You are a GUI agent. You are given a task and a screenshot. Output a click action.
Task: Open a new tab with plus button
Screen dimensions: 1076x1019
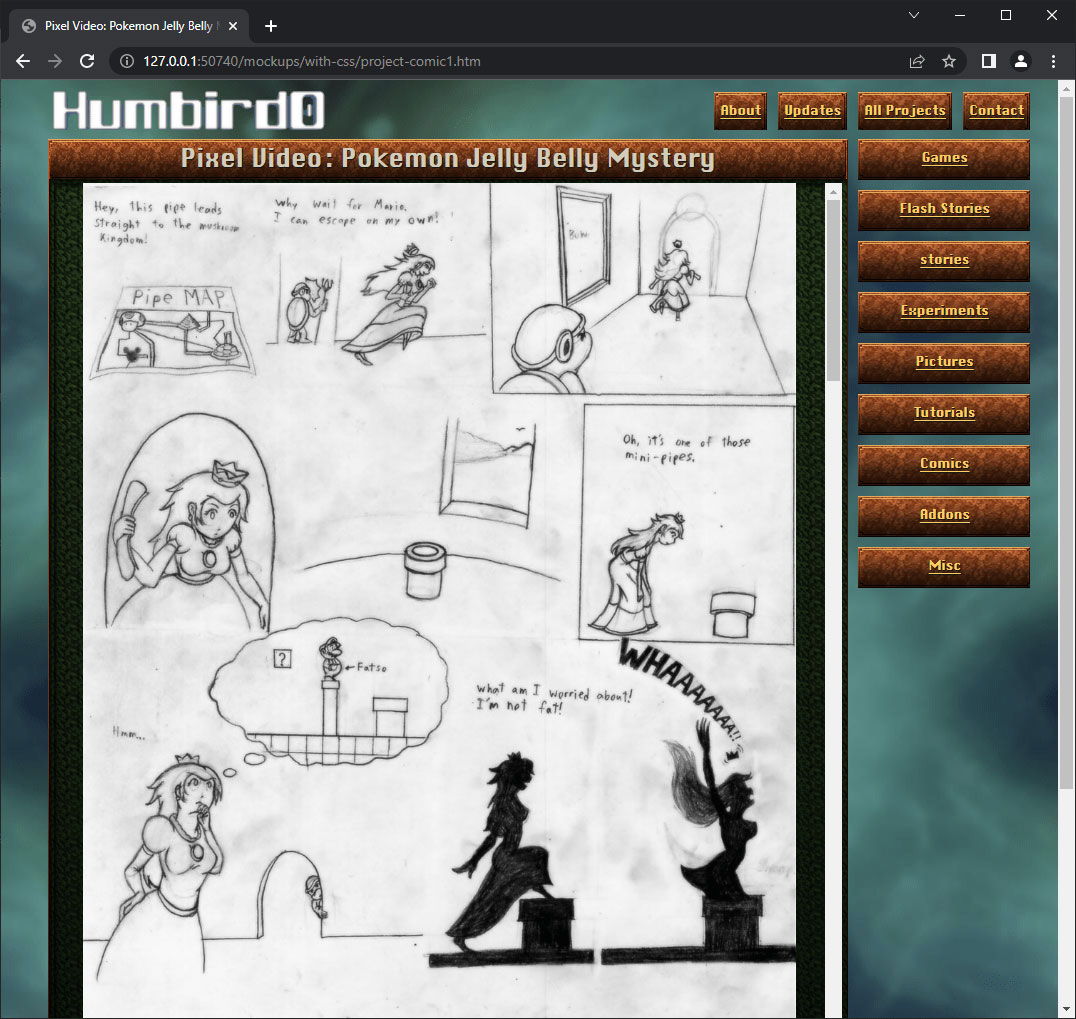click(x=270, y=26)
